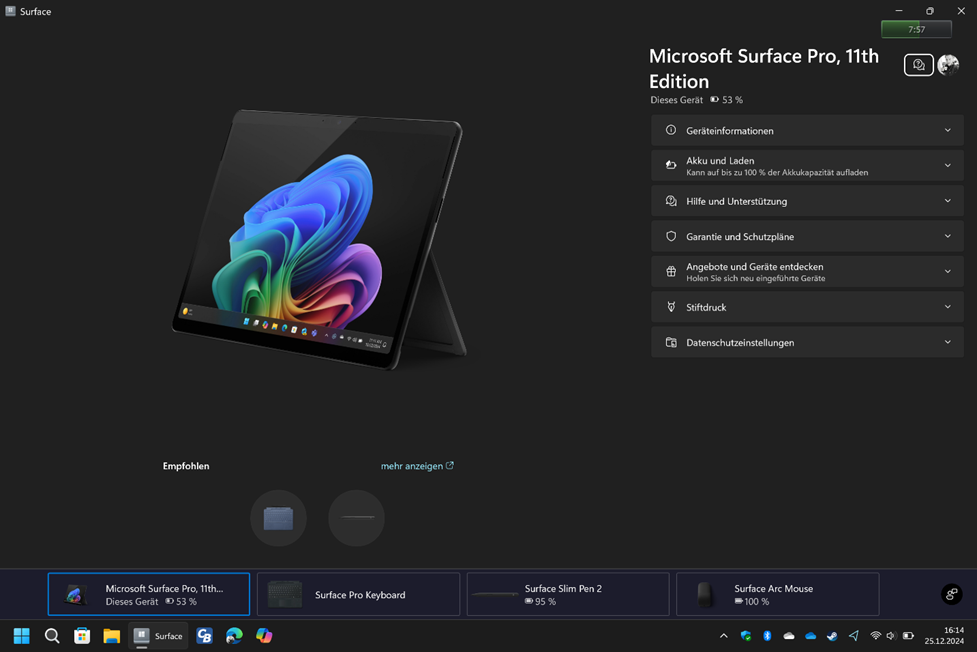977x652 pixels.
Task: Click the Geräteinformationen info icon
Action: [x=671, y=130]
